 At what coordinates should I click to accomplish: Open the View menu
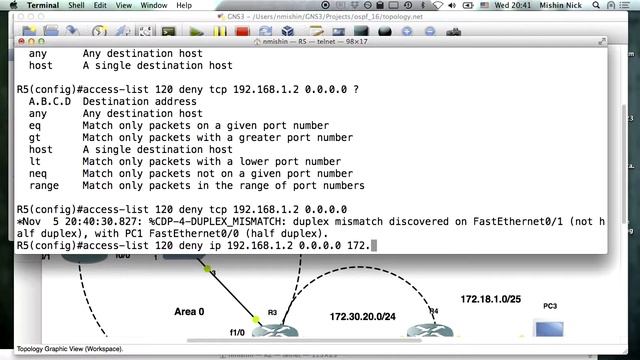[x=124, y=5]
